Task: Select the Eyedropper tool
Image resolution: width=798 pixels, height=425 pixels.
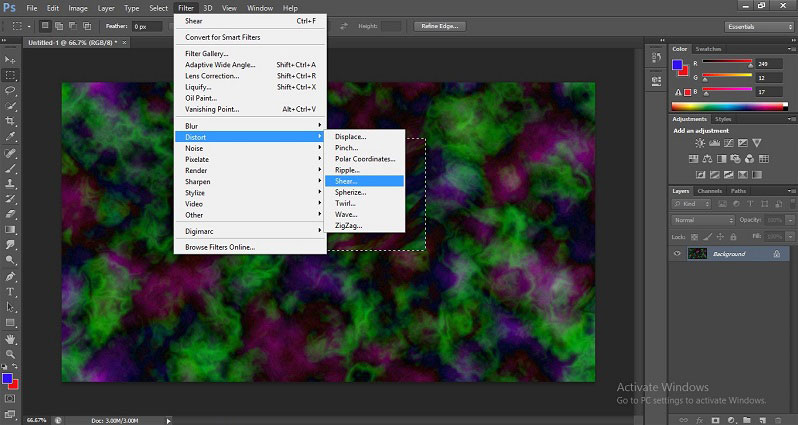Action: [x=10, y=136]
